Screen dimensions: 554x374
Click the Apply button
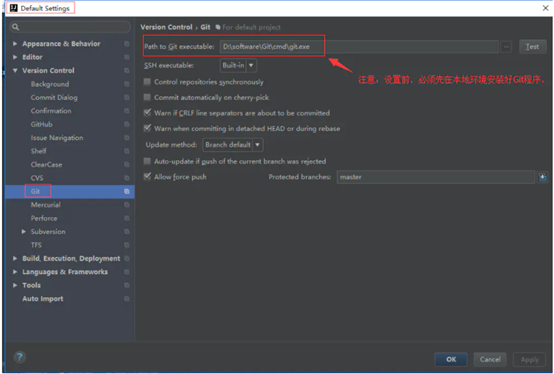530,360
